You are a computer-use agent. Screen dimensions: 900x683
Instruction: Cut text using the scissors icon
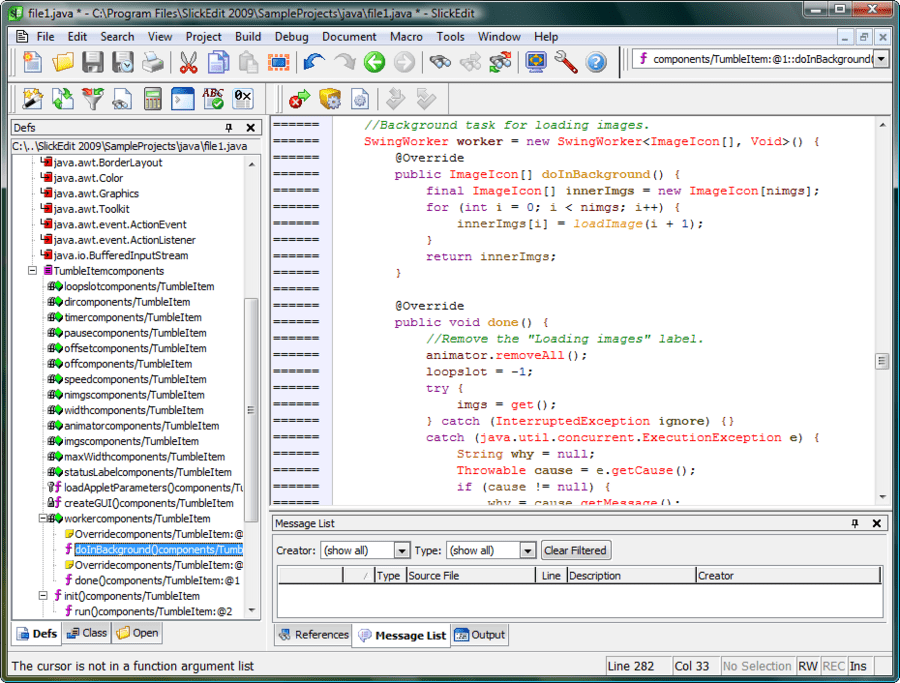186,62
